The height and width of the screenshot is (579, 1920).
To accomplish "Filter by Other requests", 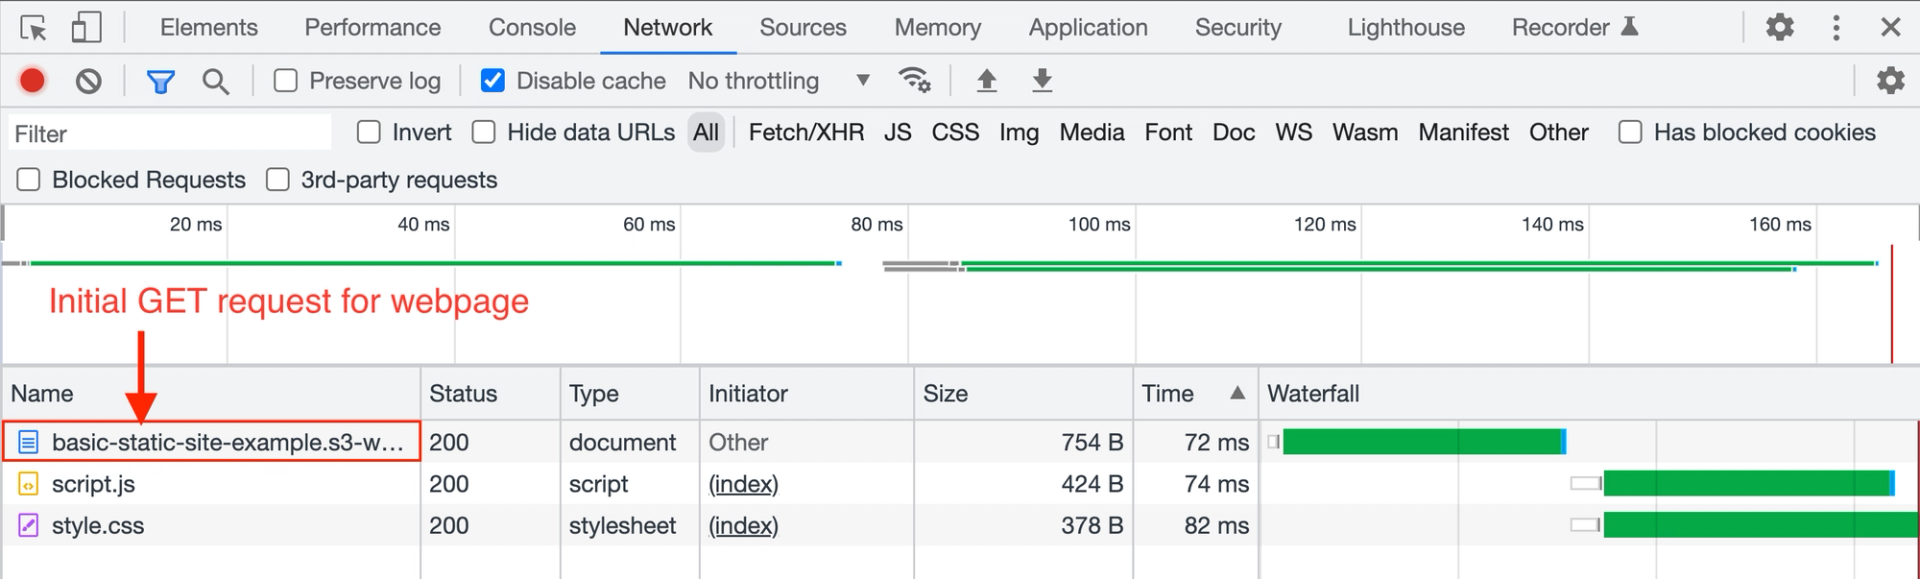I will [1559, 132].
